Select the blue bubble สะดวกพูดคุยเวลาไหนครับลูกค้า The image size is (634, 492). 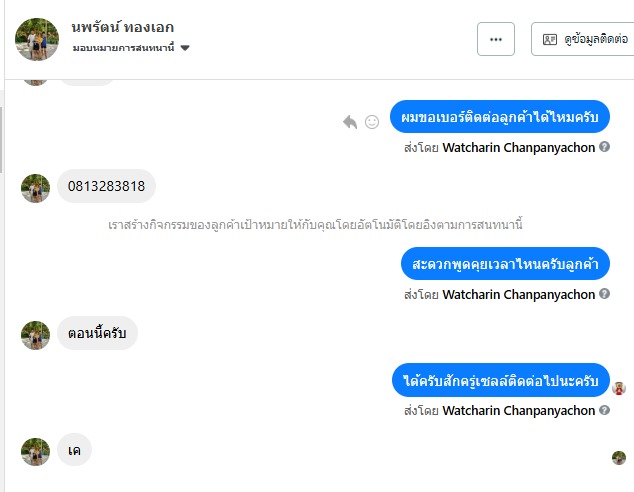click(x=505, y=264)
